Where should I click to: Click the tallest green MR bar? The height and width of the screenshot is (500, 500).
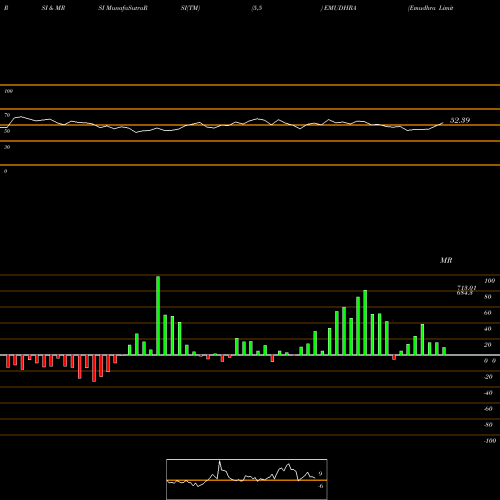[x=158, y=315]
